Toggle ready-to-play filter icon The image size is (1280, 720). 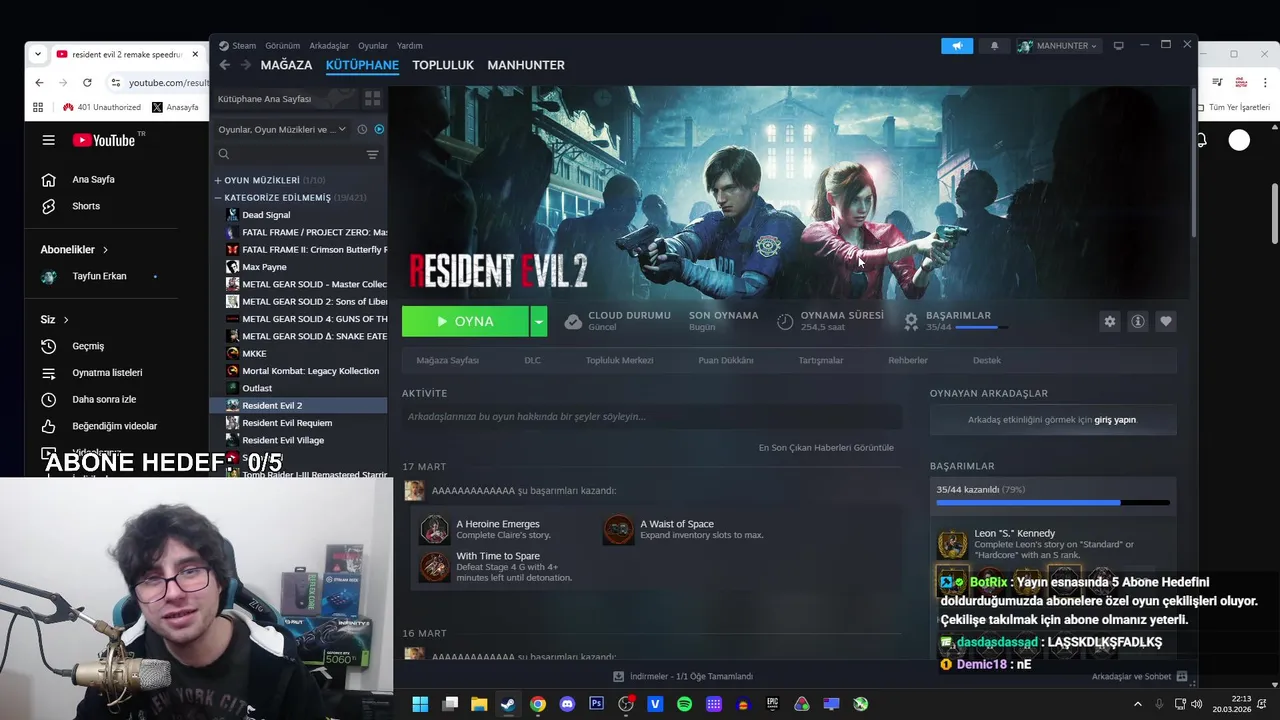(379, 129)
